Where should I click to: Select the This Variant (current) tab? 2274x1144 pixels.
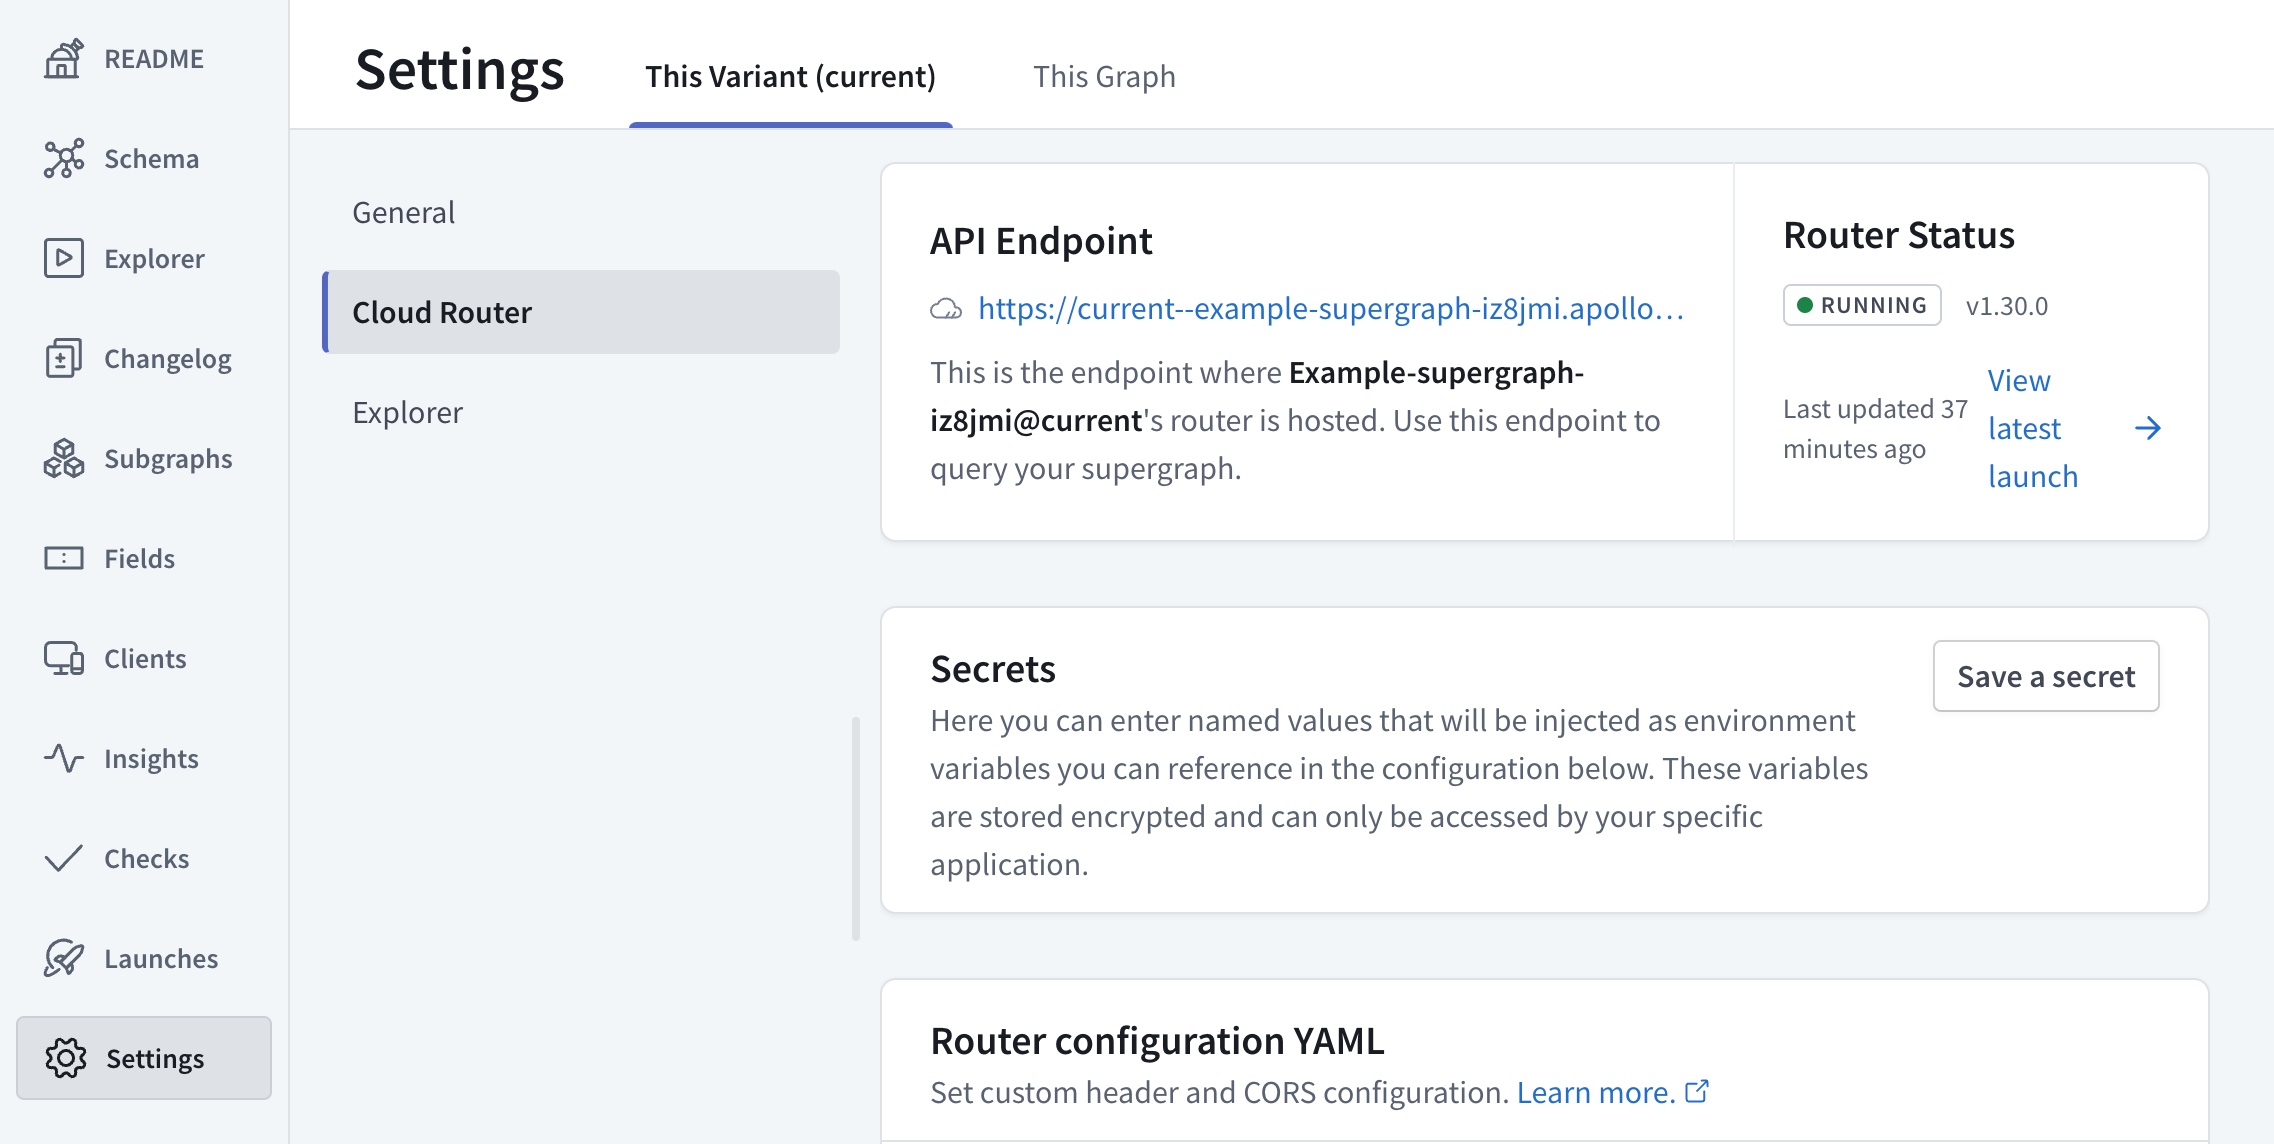(x=791, y=77)
